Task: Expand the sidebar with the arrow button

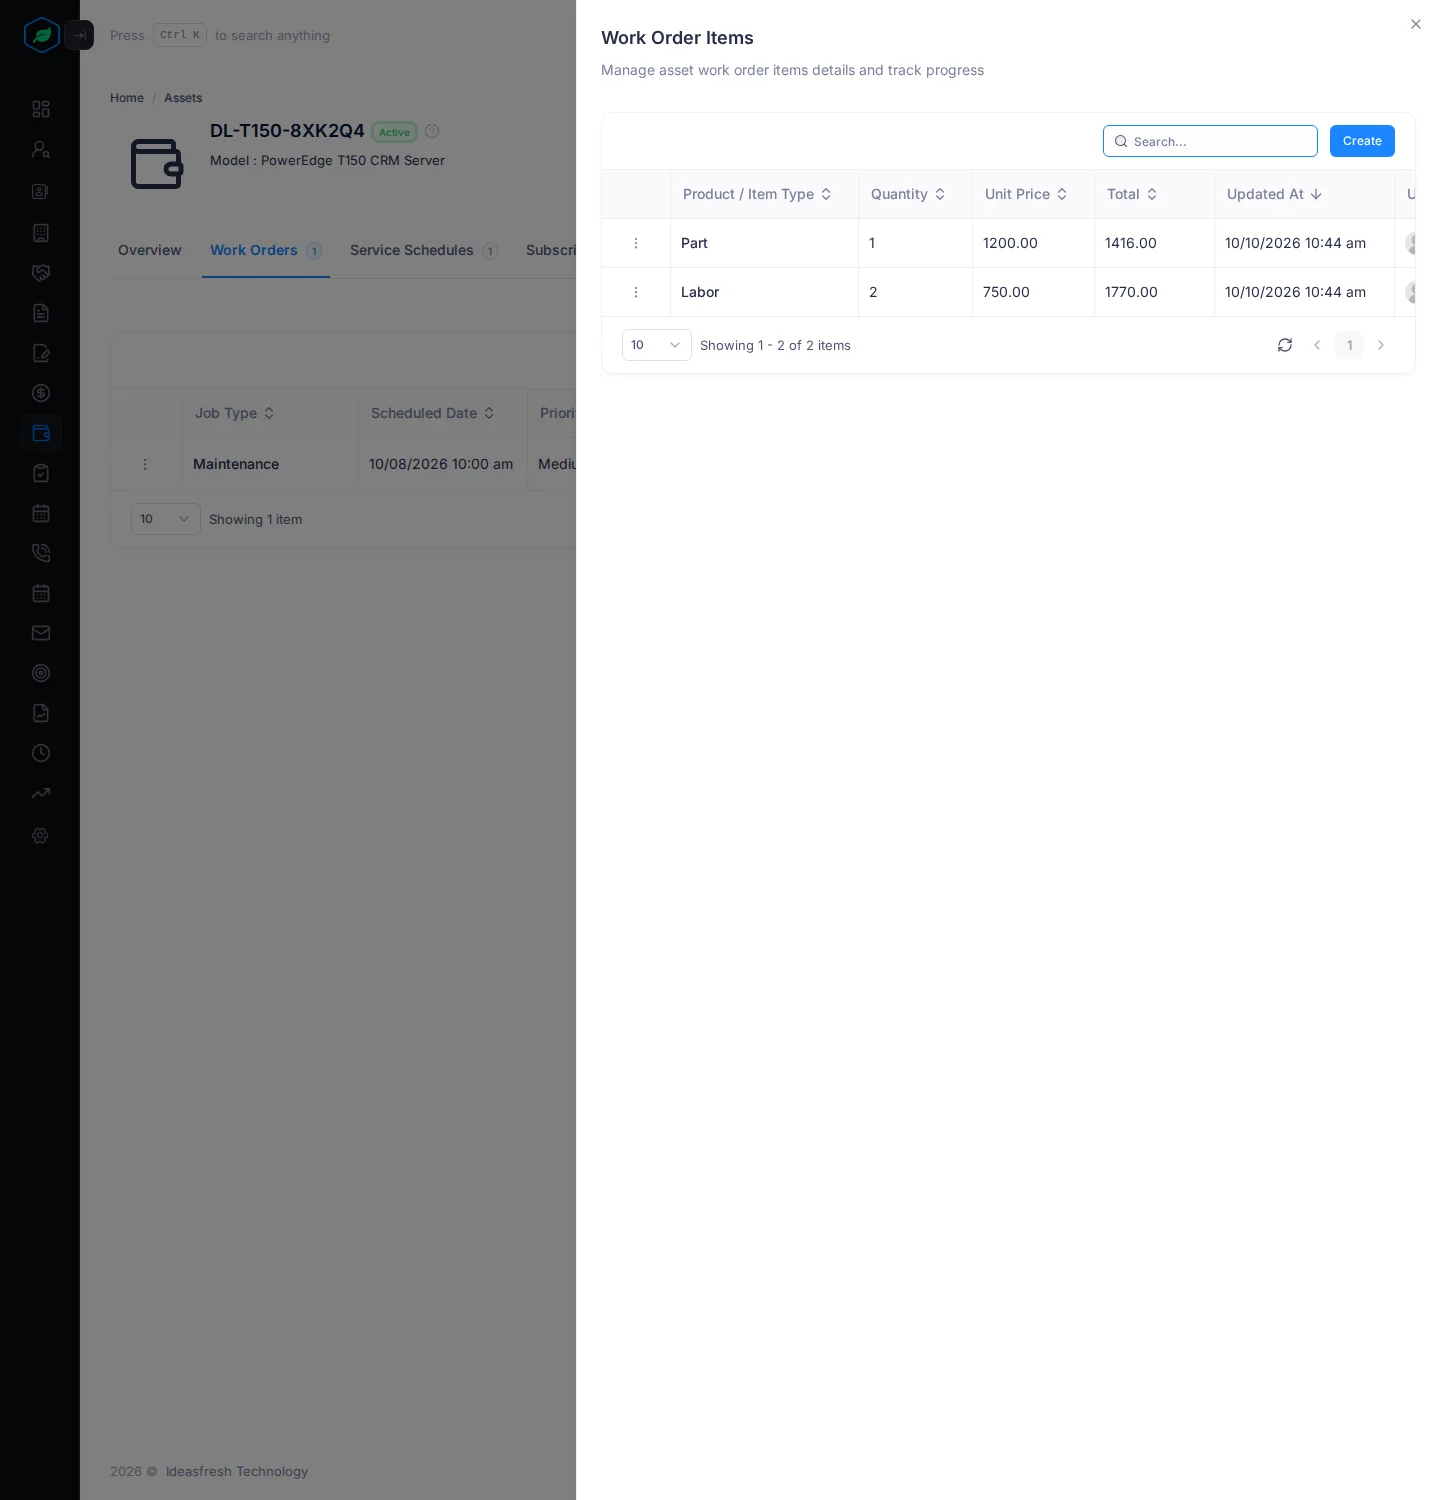Action: [x=79, y=35]
